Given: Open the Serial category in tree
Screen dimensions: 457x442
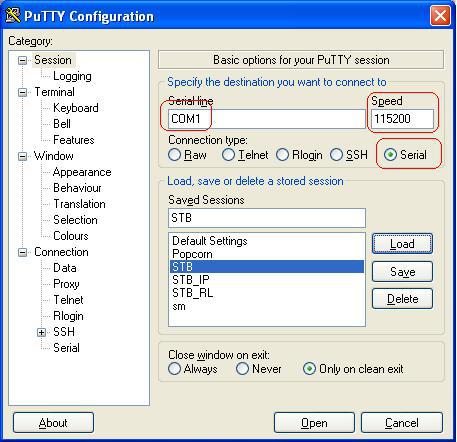Looking at the screenshot, I should click(66, 348).
